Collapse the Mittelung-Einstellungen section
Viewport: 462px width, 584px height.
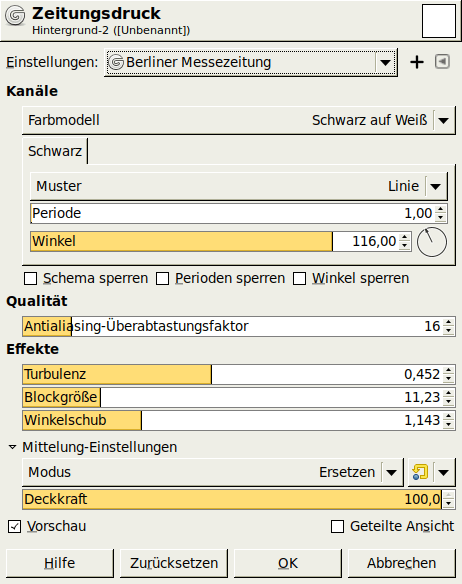13,447
